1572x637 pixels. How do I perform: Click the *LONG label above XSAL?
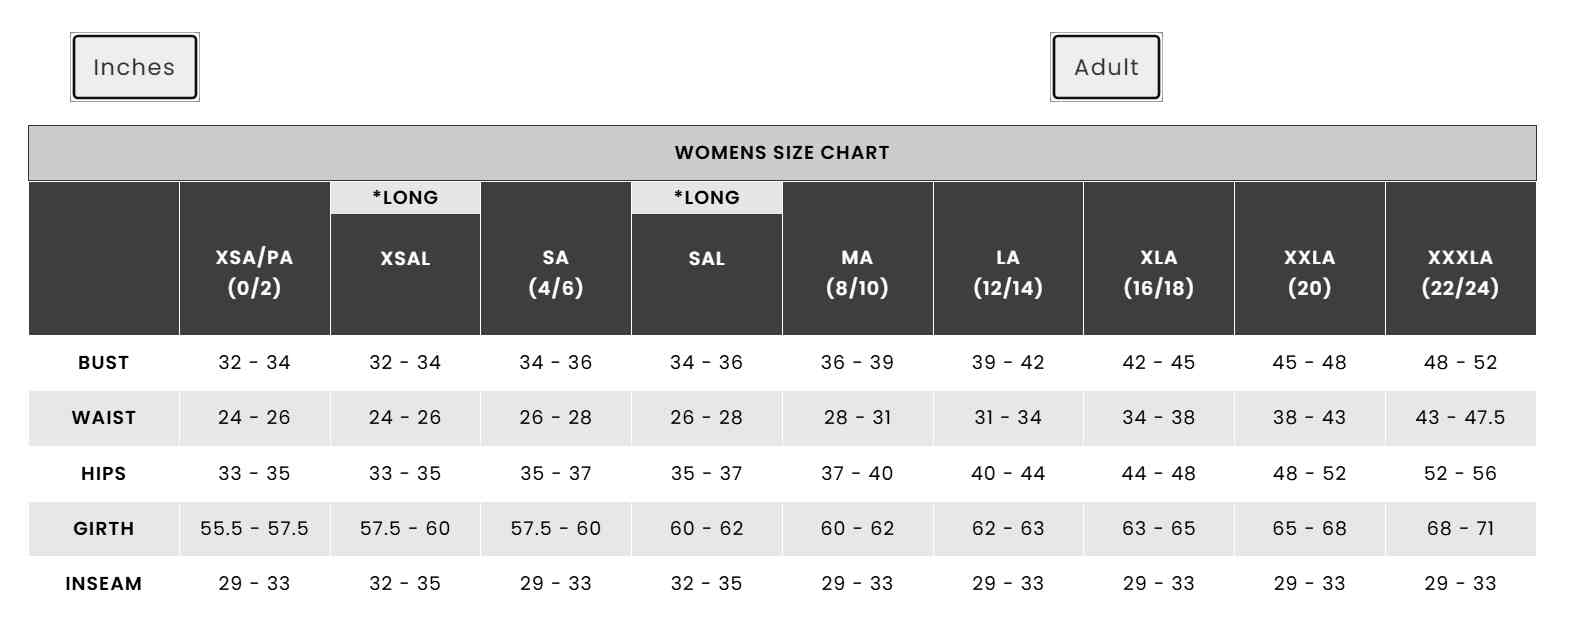click(x=405, y=198)
